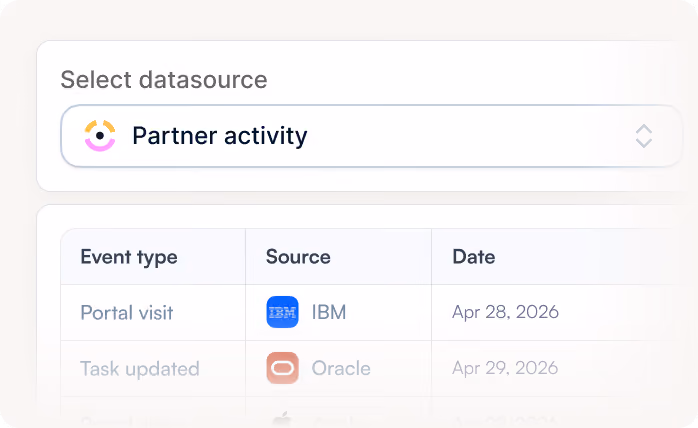Image resolution: width=698 pixels, height=428 pixels.
Task: Click the Oracle logo icon
Action: tap(282, 368)
